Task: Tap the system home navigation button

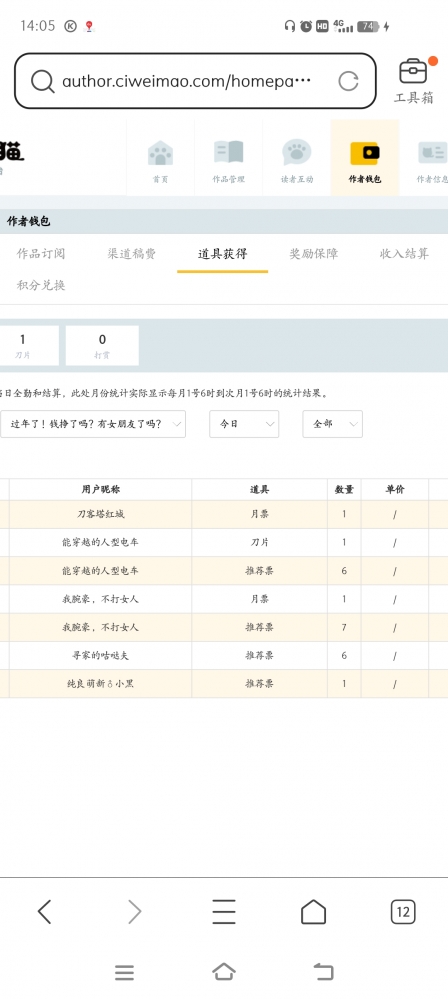Action: pyautogui.click(x=224, y=972)
